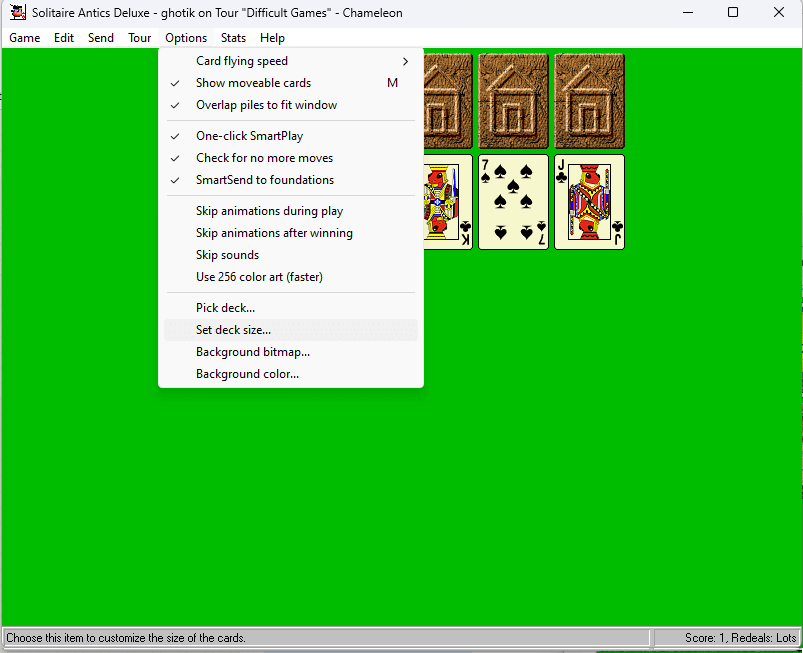
Task: Toggle SmartSend to foundations
Action: (291, 180)
